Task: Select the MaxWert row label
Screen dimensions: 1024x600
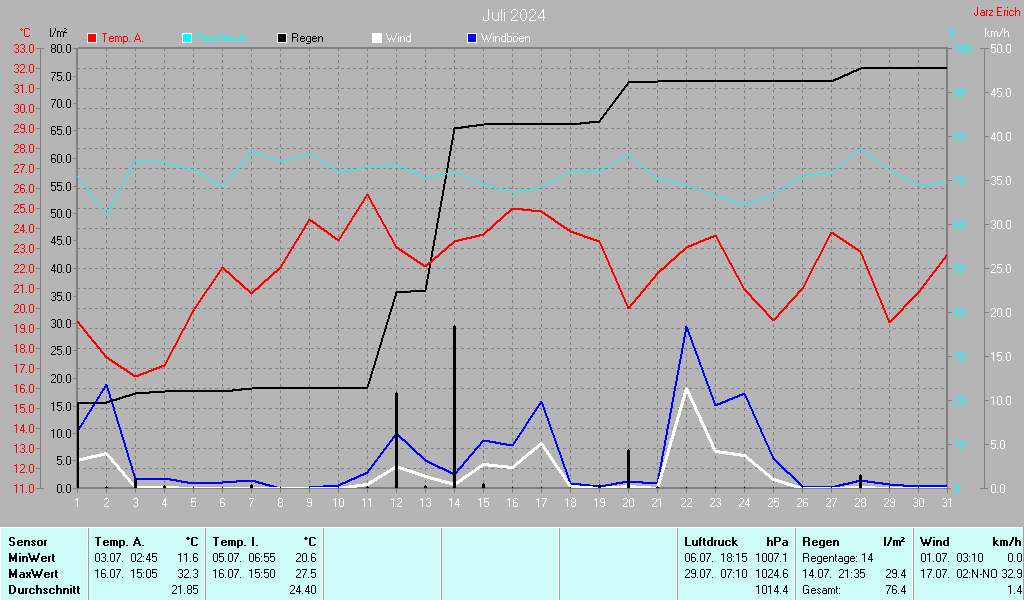Action: coord(32,574)
